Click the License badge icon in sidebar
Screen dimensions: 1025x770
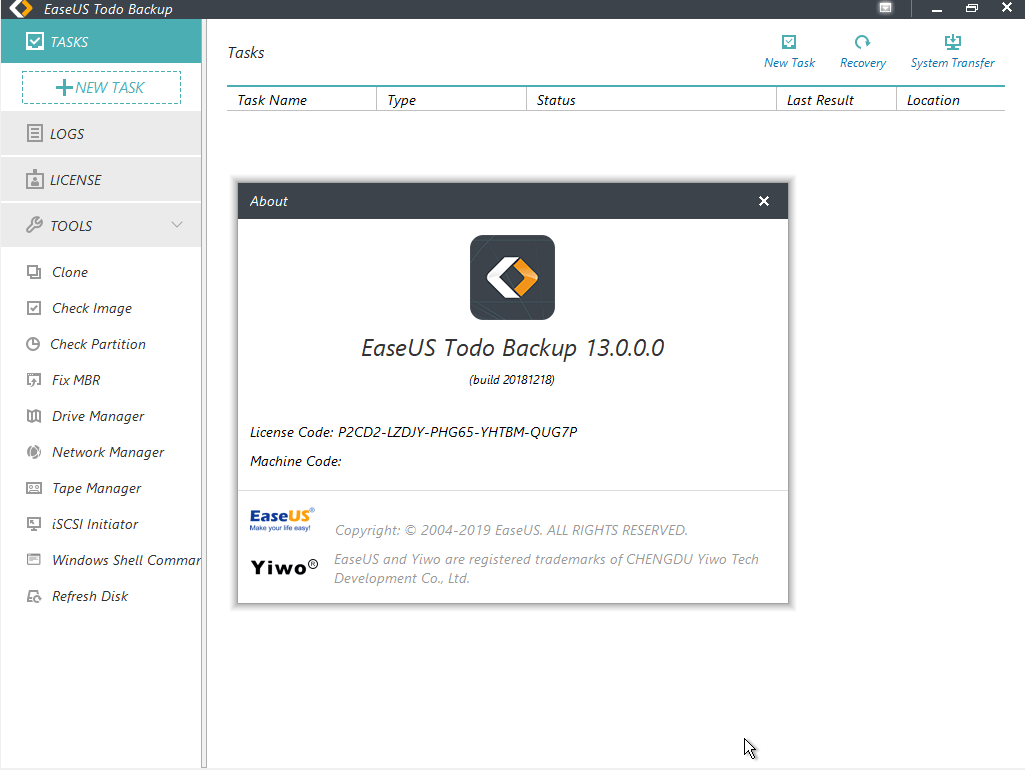click(35, 179)
